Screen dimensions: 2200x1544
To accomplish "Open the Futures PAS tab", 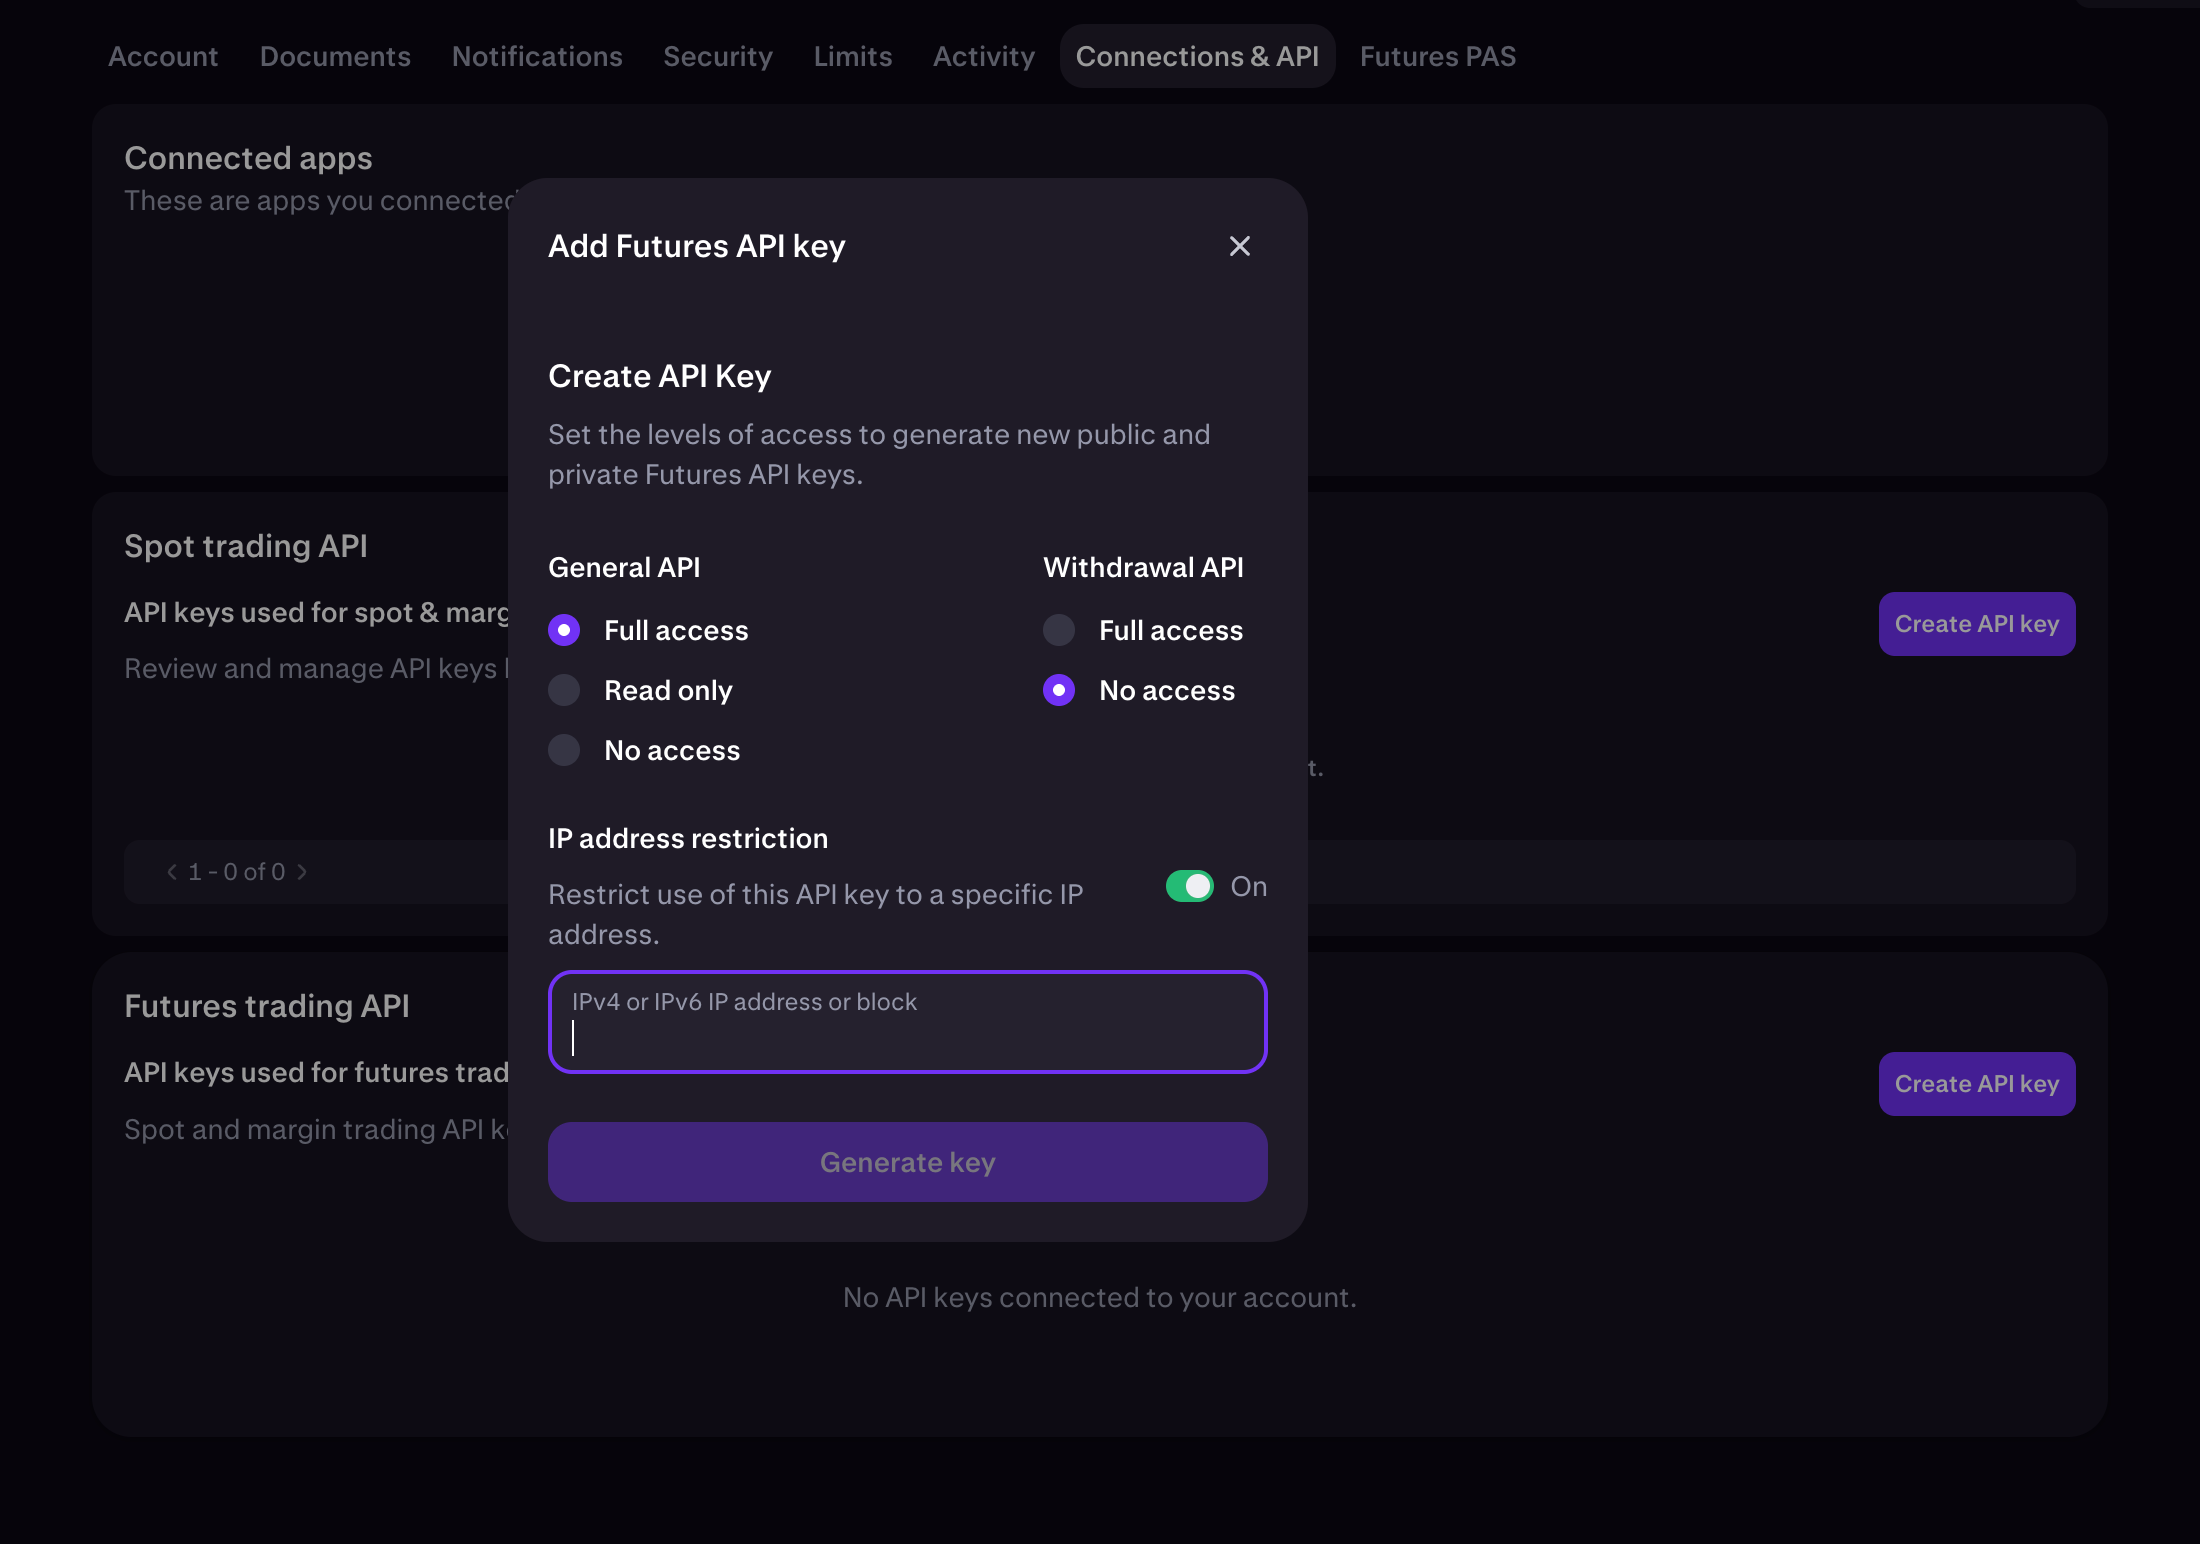I will tap(1437, 56).
